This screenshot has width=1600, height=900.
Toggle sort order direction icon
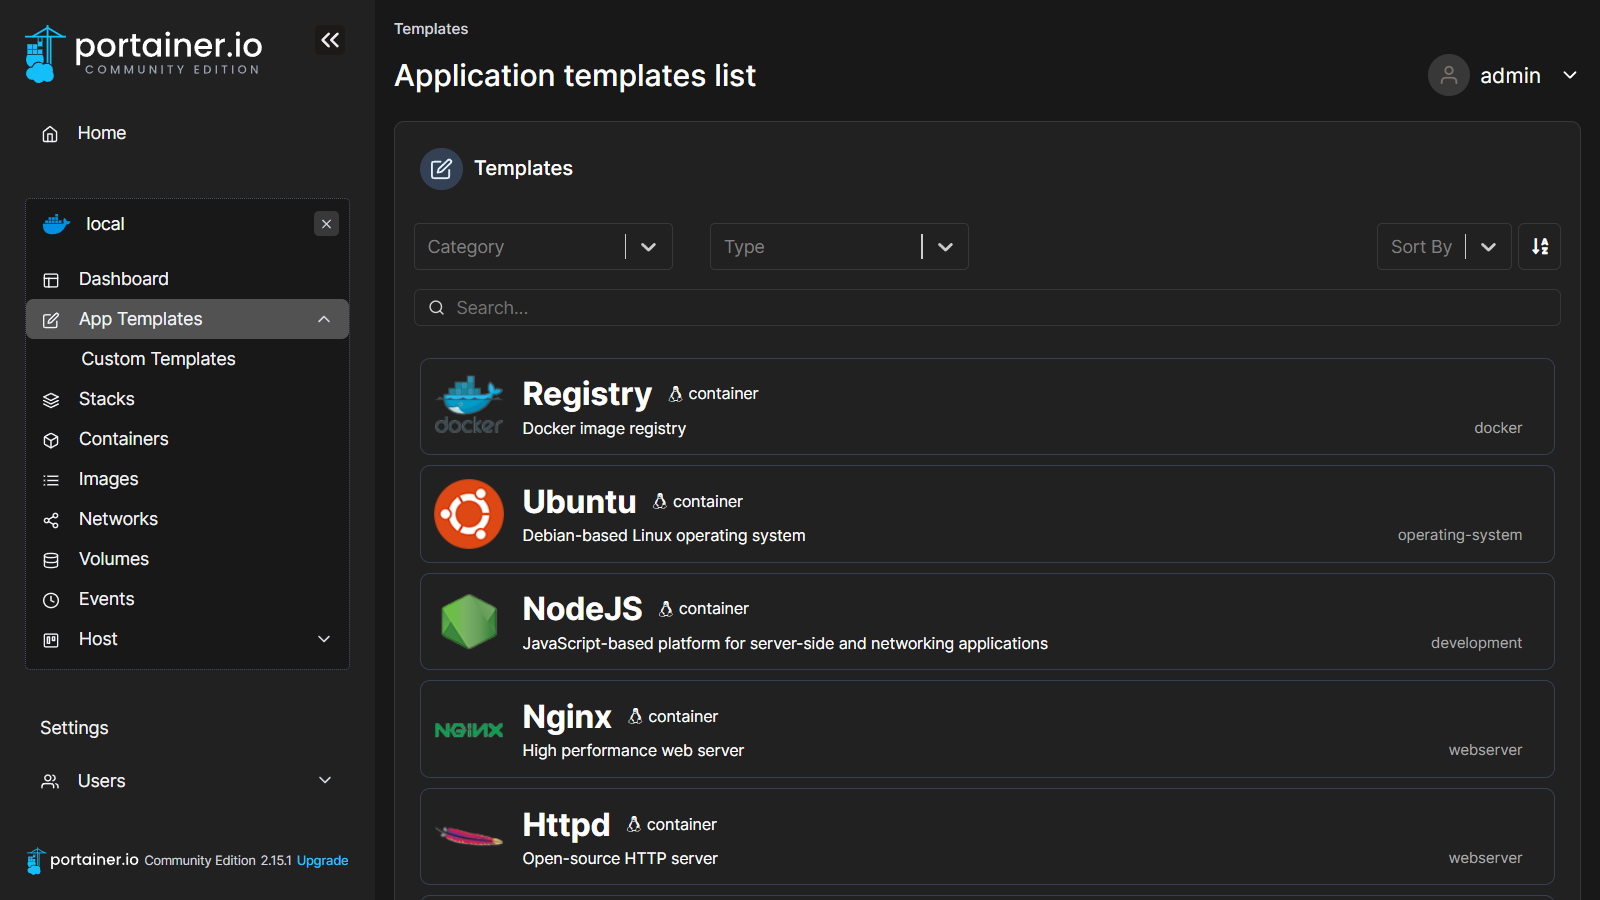pos(1539,247)
